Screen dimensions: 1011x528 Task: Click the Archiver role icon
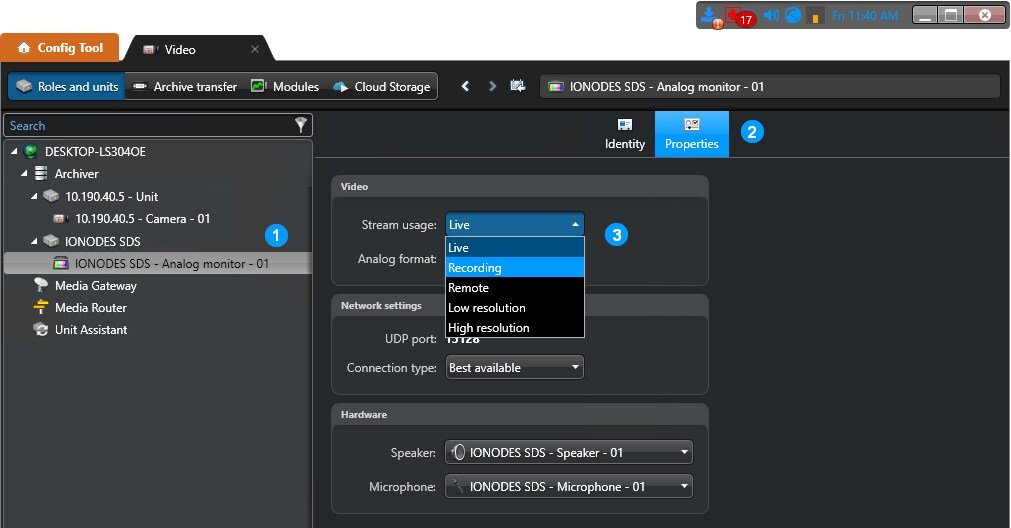[41, 173]
